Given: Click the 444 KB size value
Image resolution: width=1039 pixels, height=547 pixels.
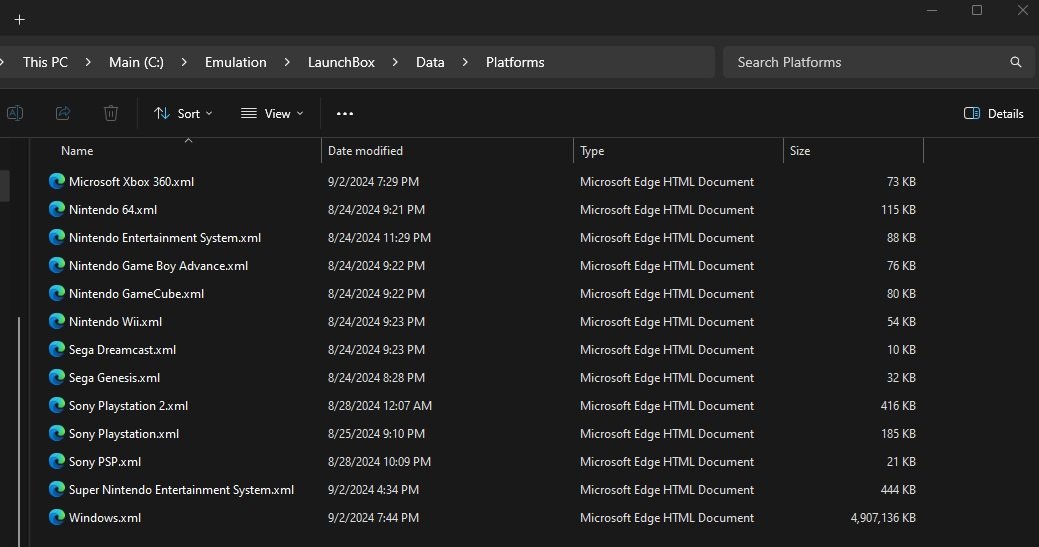Looking at the screenshot, I should [899, 489].
